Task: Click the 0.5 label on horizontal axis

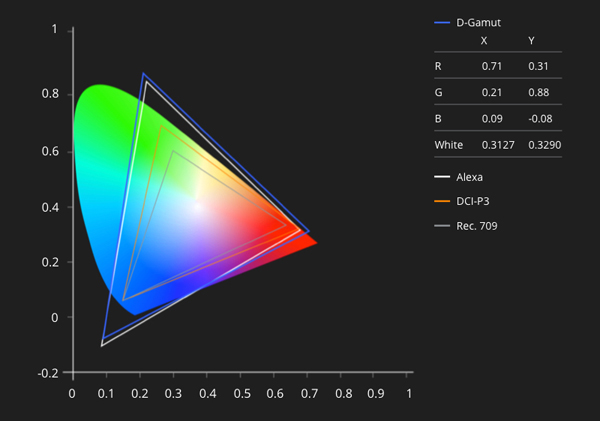Action: 241,394
